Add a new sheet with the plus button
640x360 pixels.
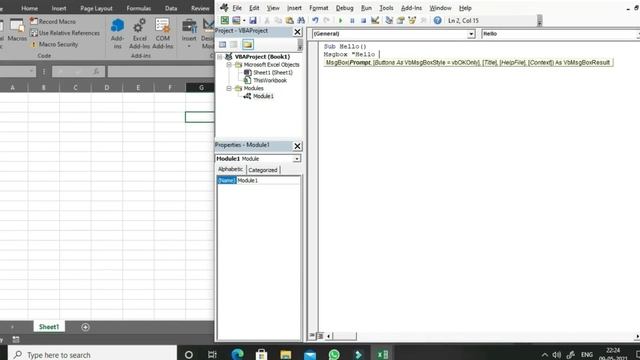coord(85,327)
